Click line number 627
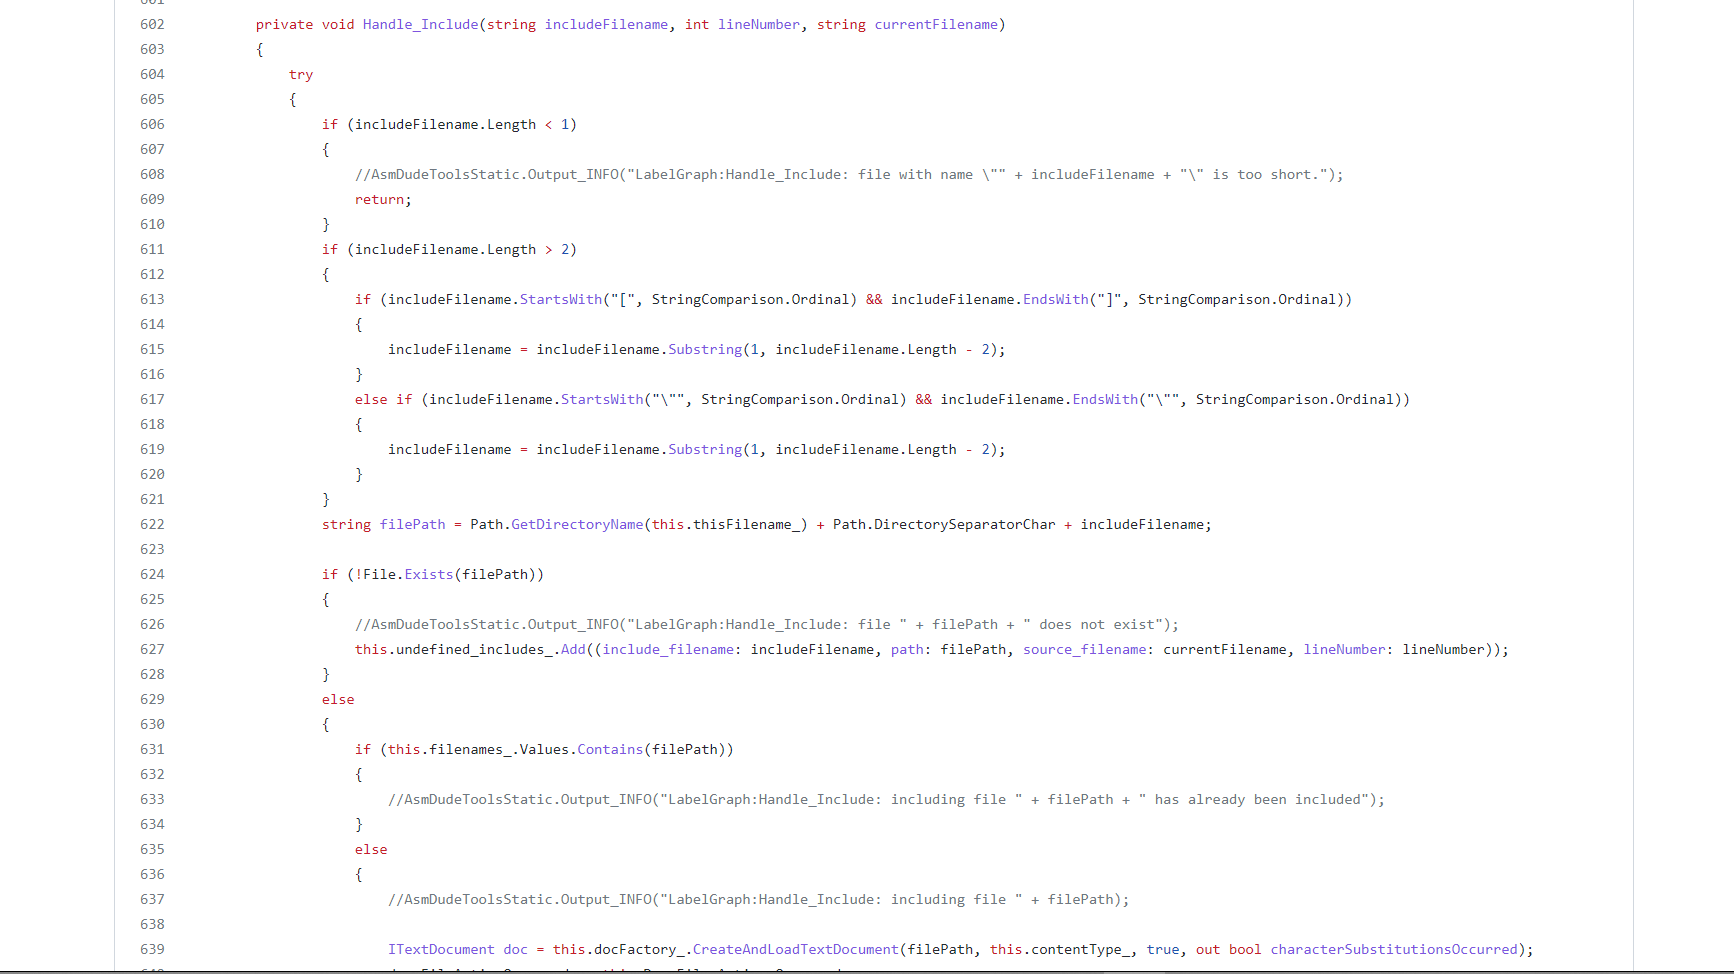 [x=152, y=649]
